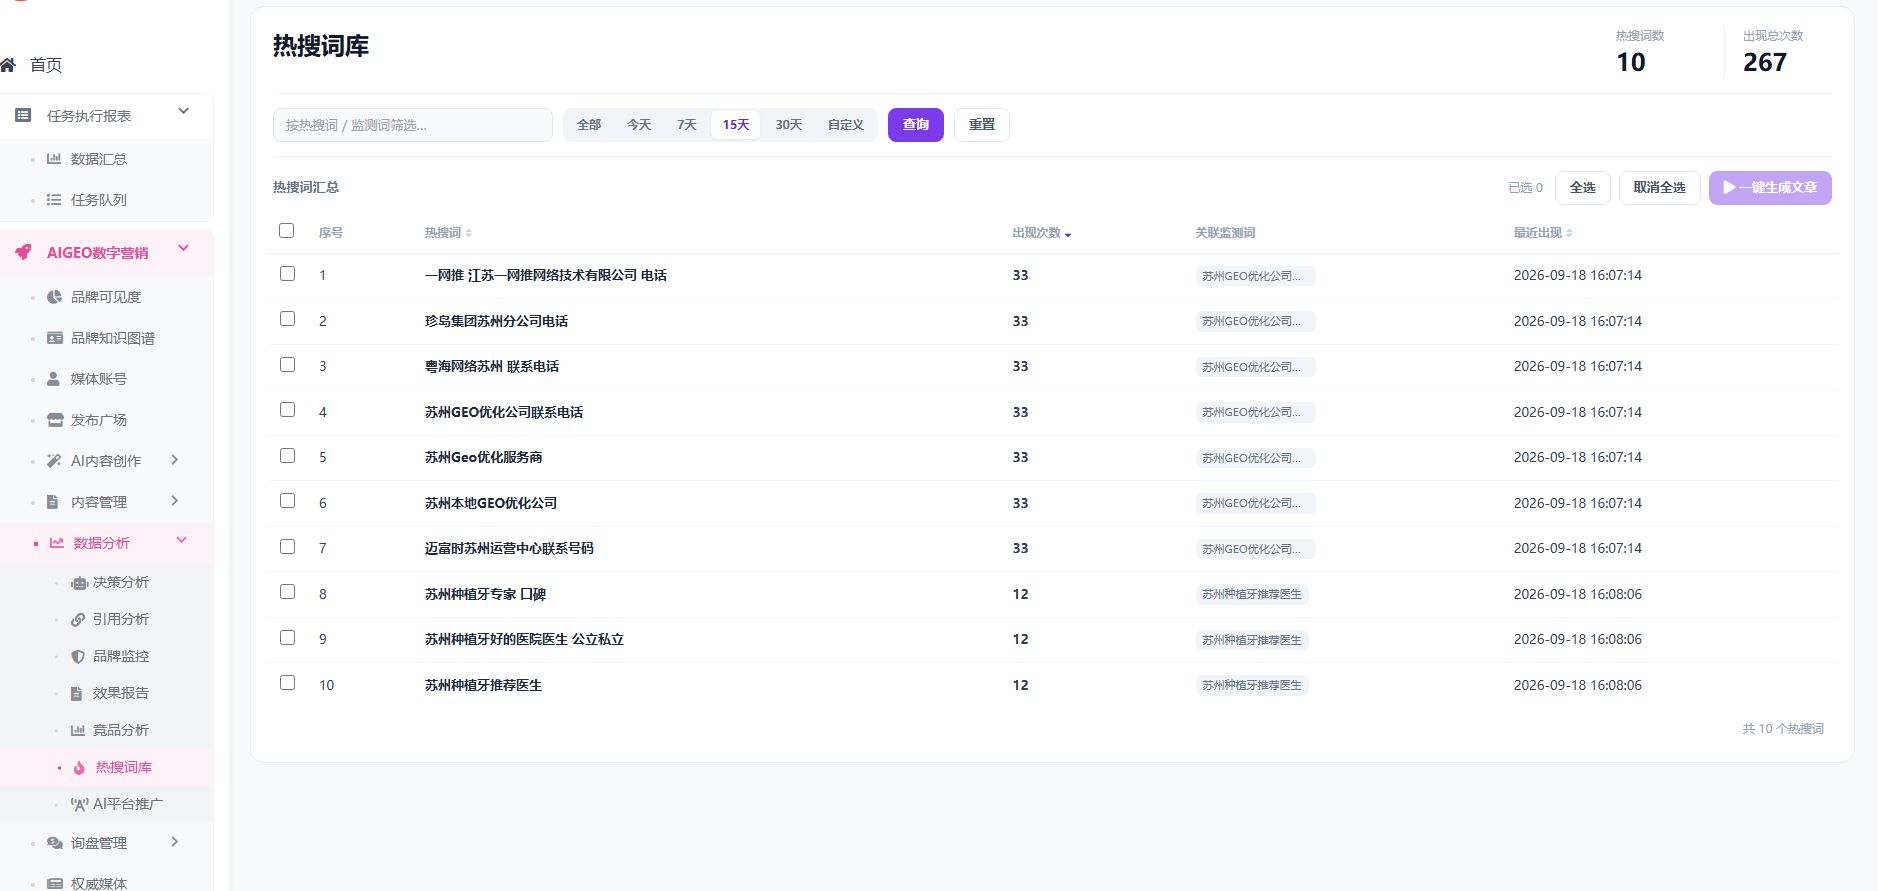1880x891 pixels.
Task: Click the 取消全选 button
Action: (x=1660, y=188)
